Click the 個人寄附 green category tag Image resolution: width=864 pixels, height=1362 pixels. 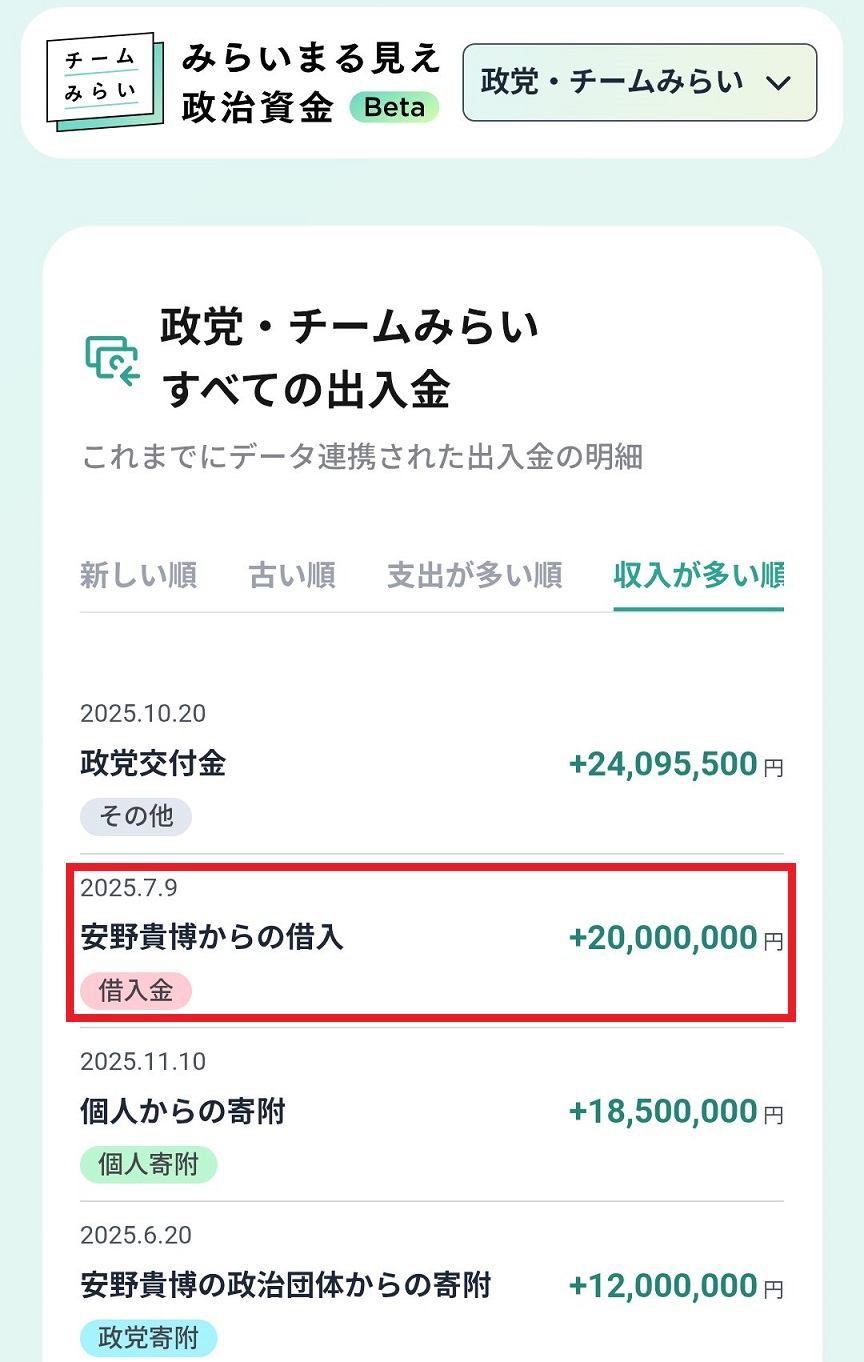(x=148, y=1164)
